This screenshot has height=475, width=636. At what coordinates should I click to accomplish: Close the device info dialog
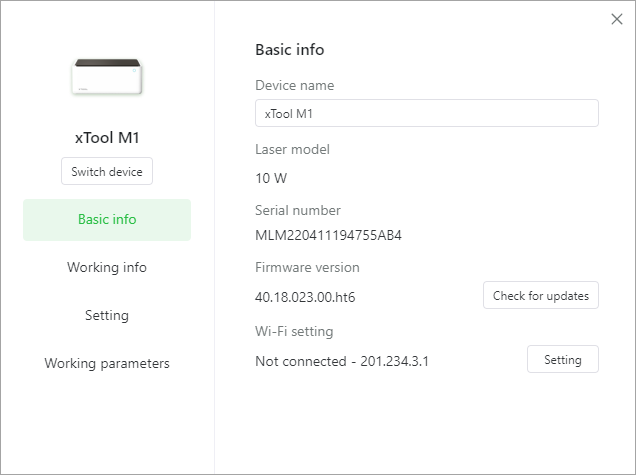click(x=617, y=19)
